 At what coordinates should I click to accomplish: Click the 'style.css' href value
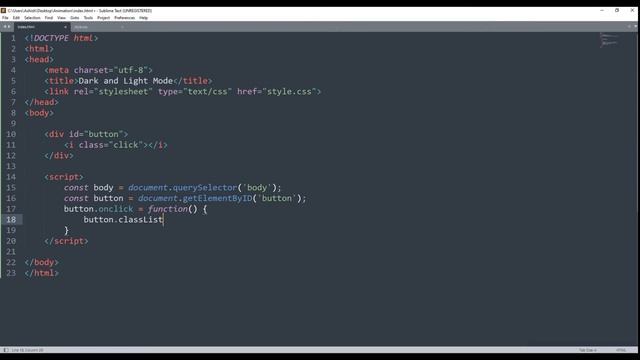289,91
